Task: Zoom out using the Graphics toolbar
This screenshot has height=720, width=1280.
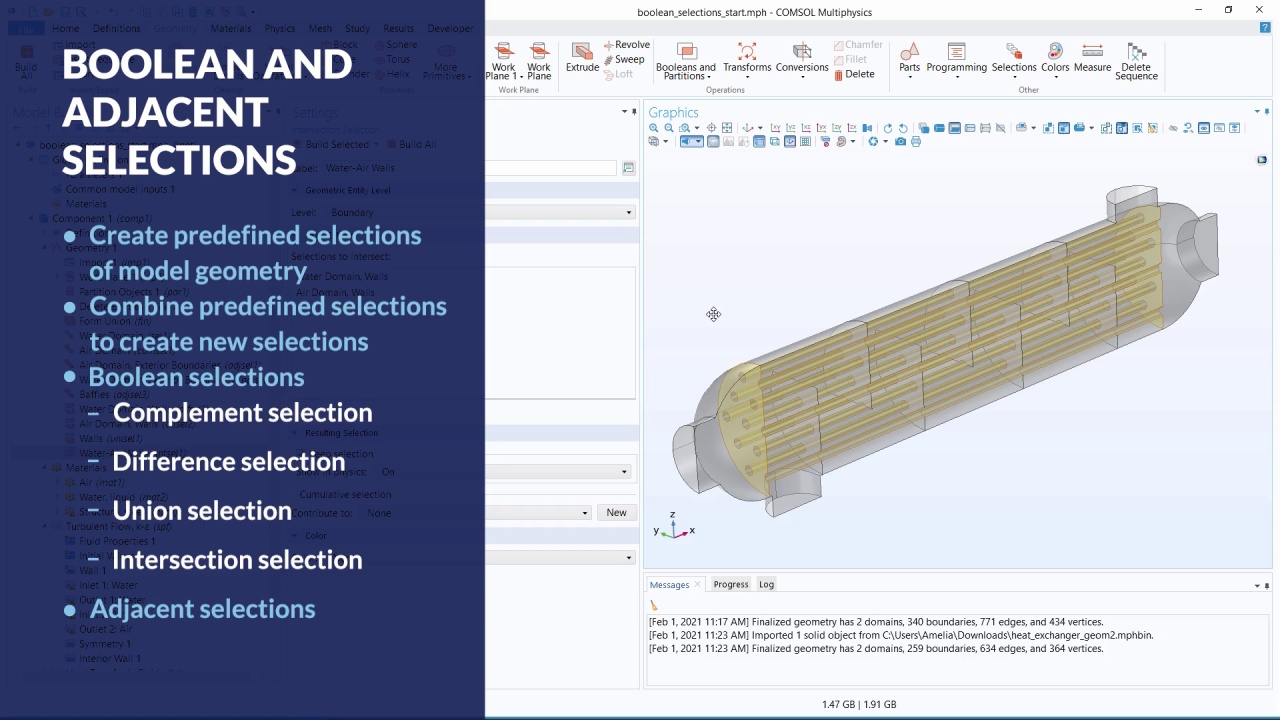Action: pyautogui.click(x=669, y=128)
